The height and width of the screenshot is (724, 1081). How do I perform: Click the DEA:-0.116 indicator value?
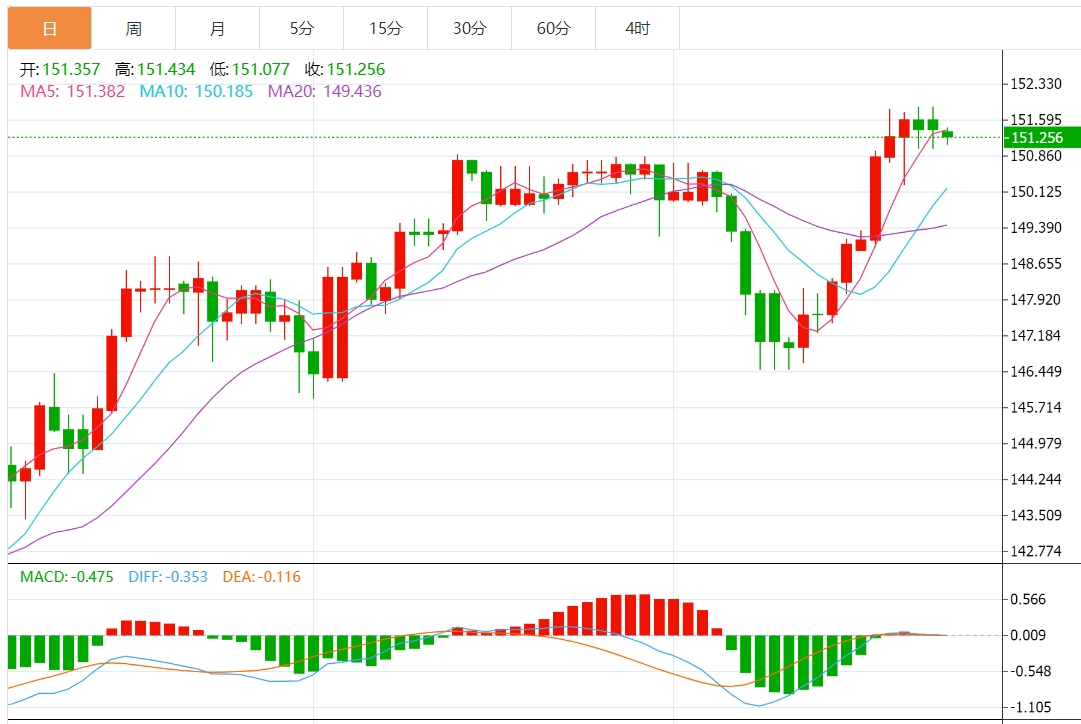click(262, 576)
